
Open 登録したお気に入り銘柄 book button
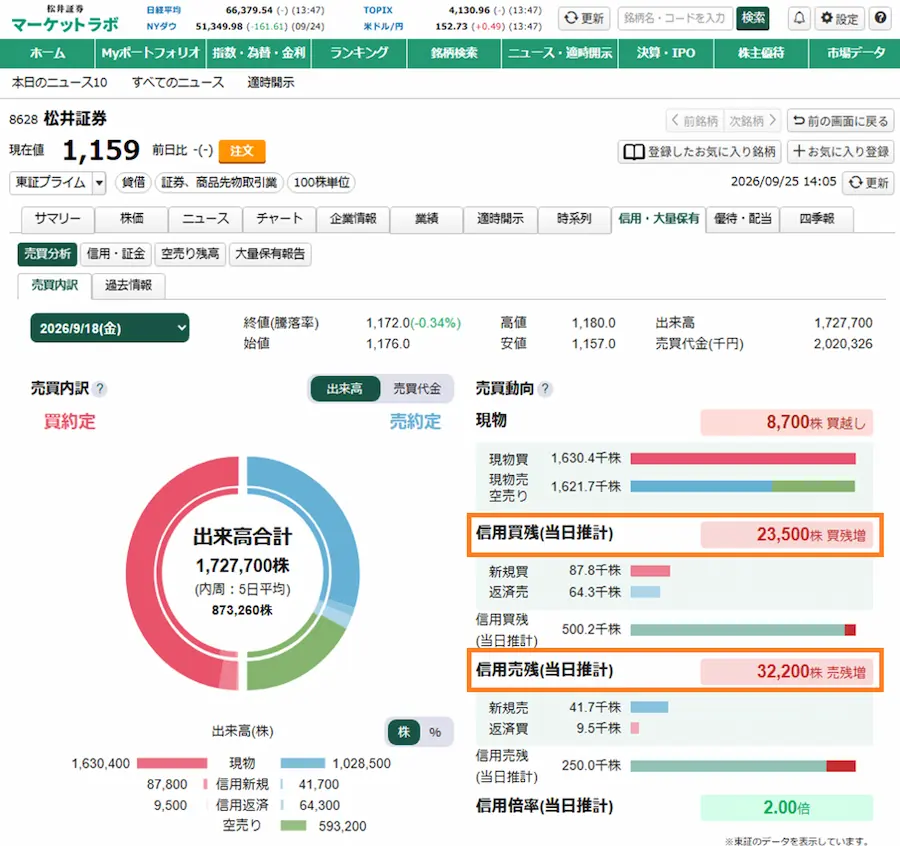(700, 152)
